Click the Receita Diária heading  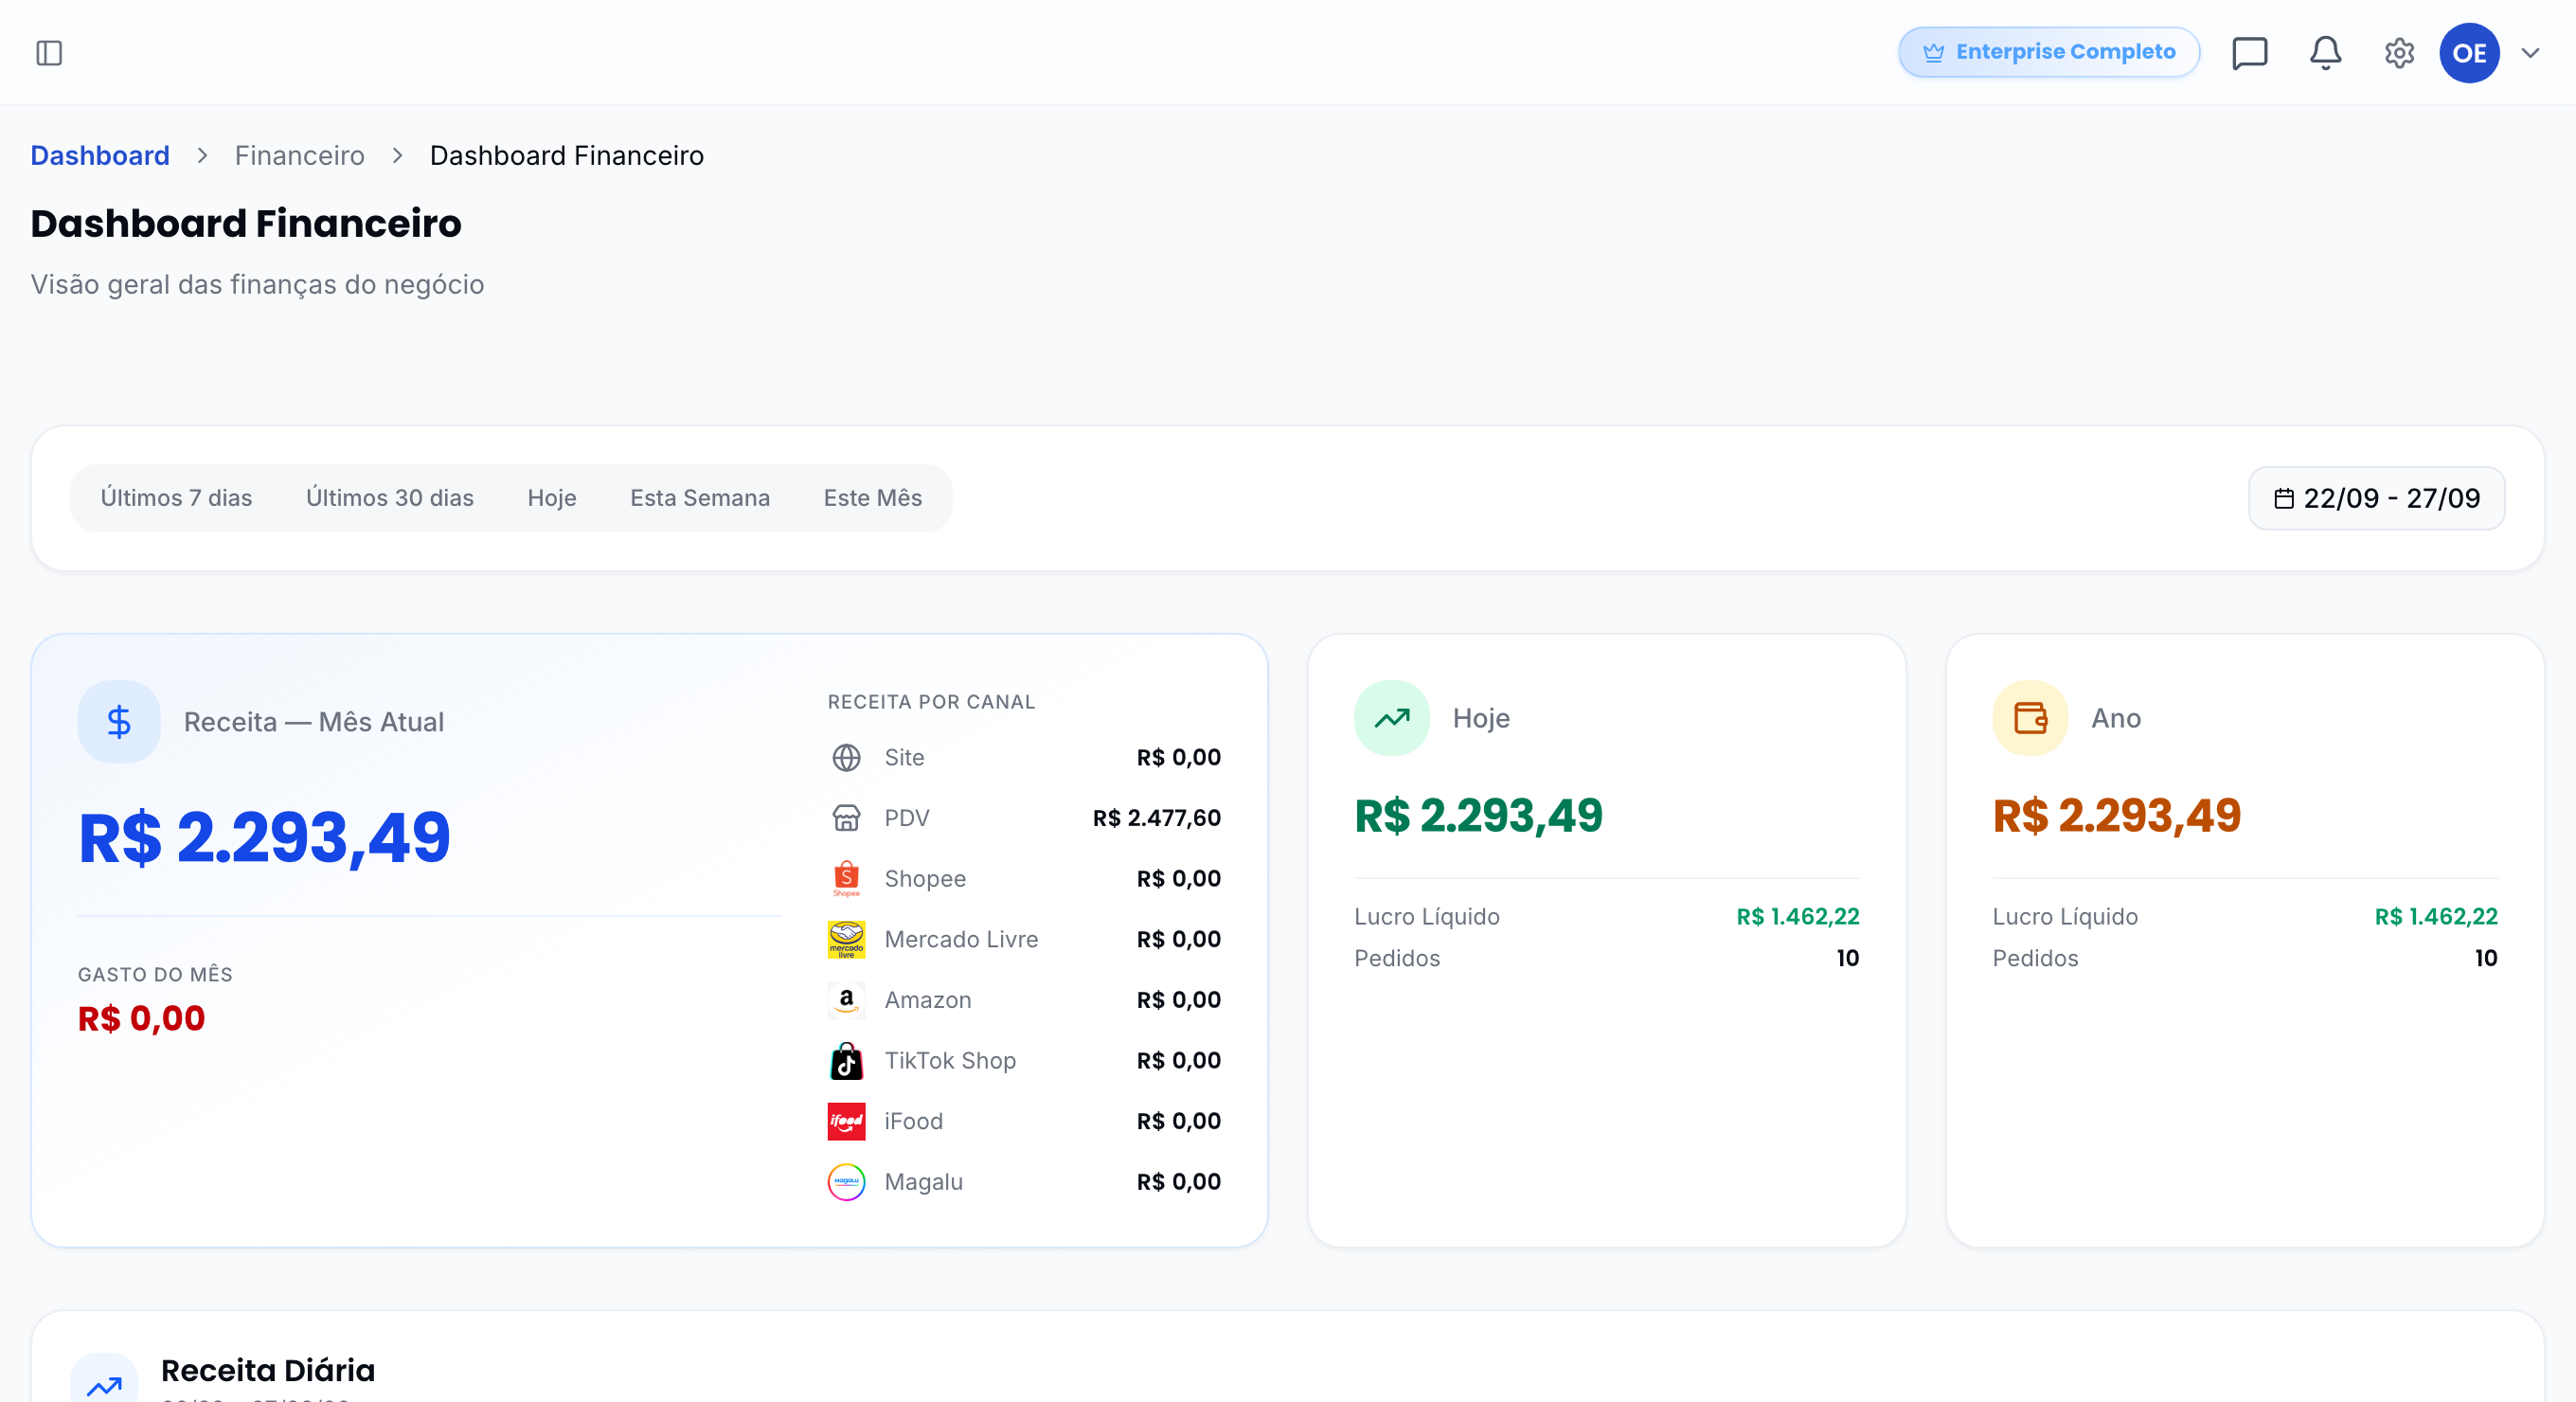pos(268,1370)
